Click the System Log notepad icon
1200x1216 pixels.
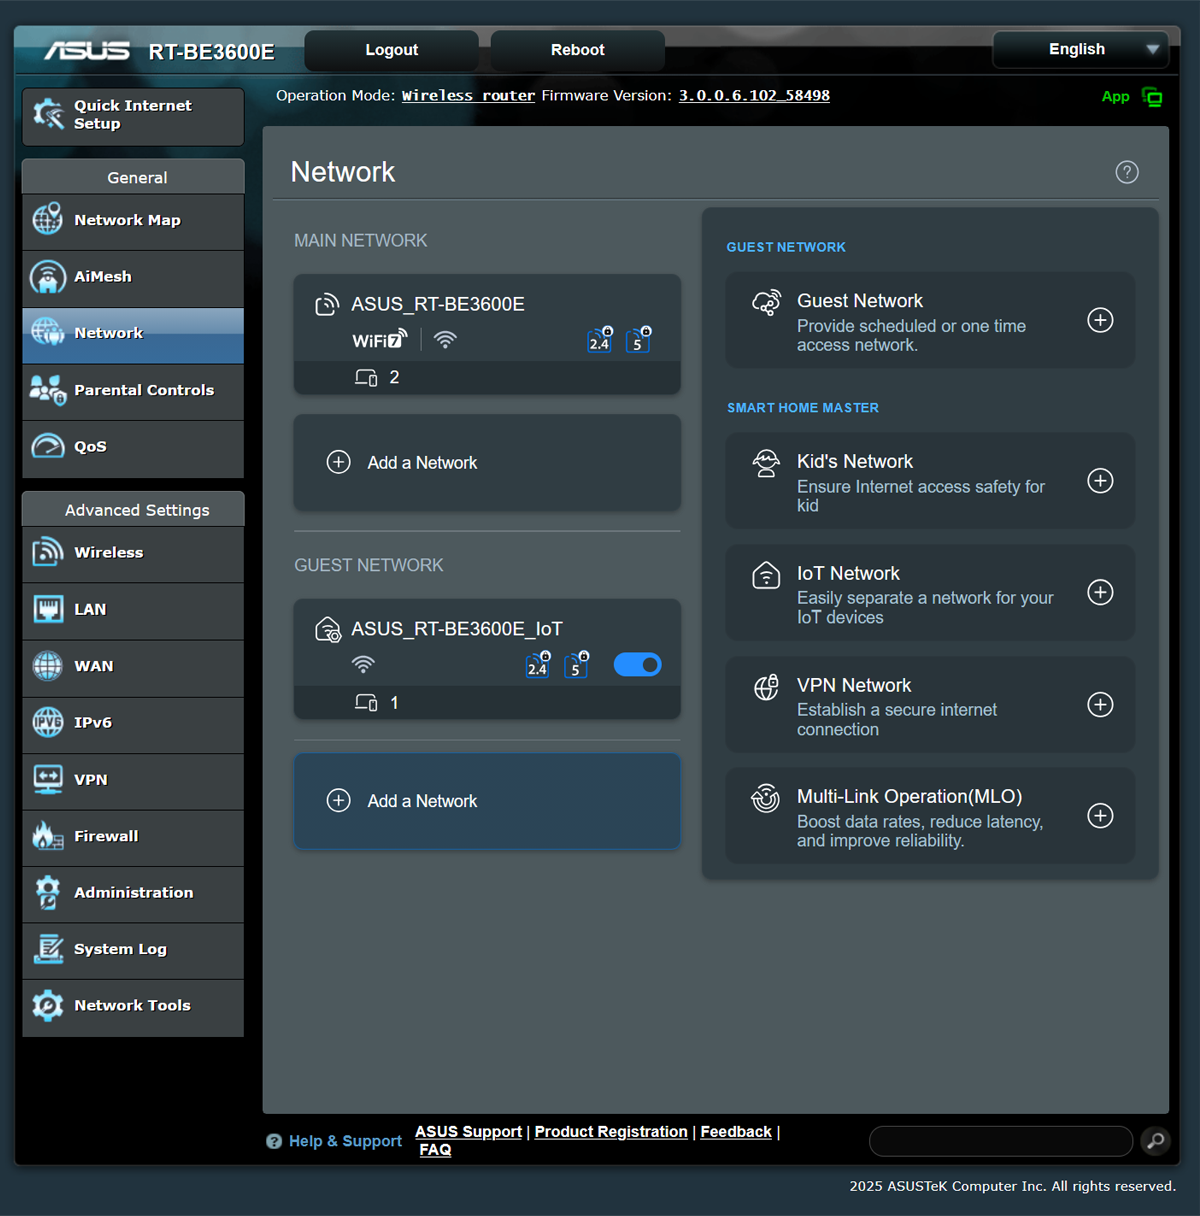(x=48, y=949)
